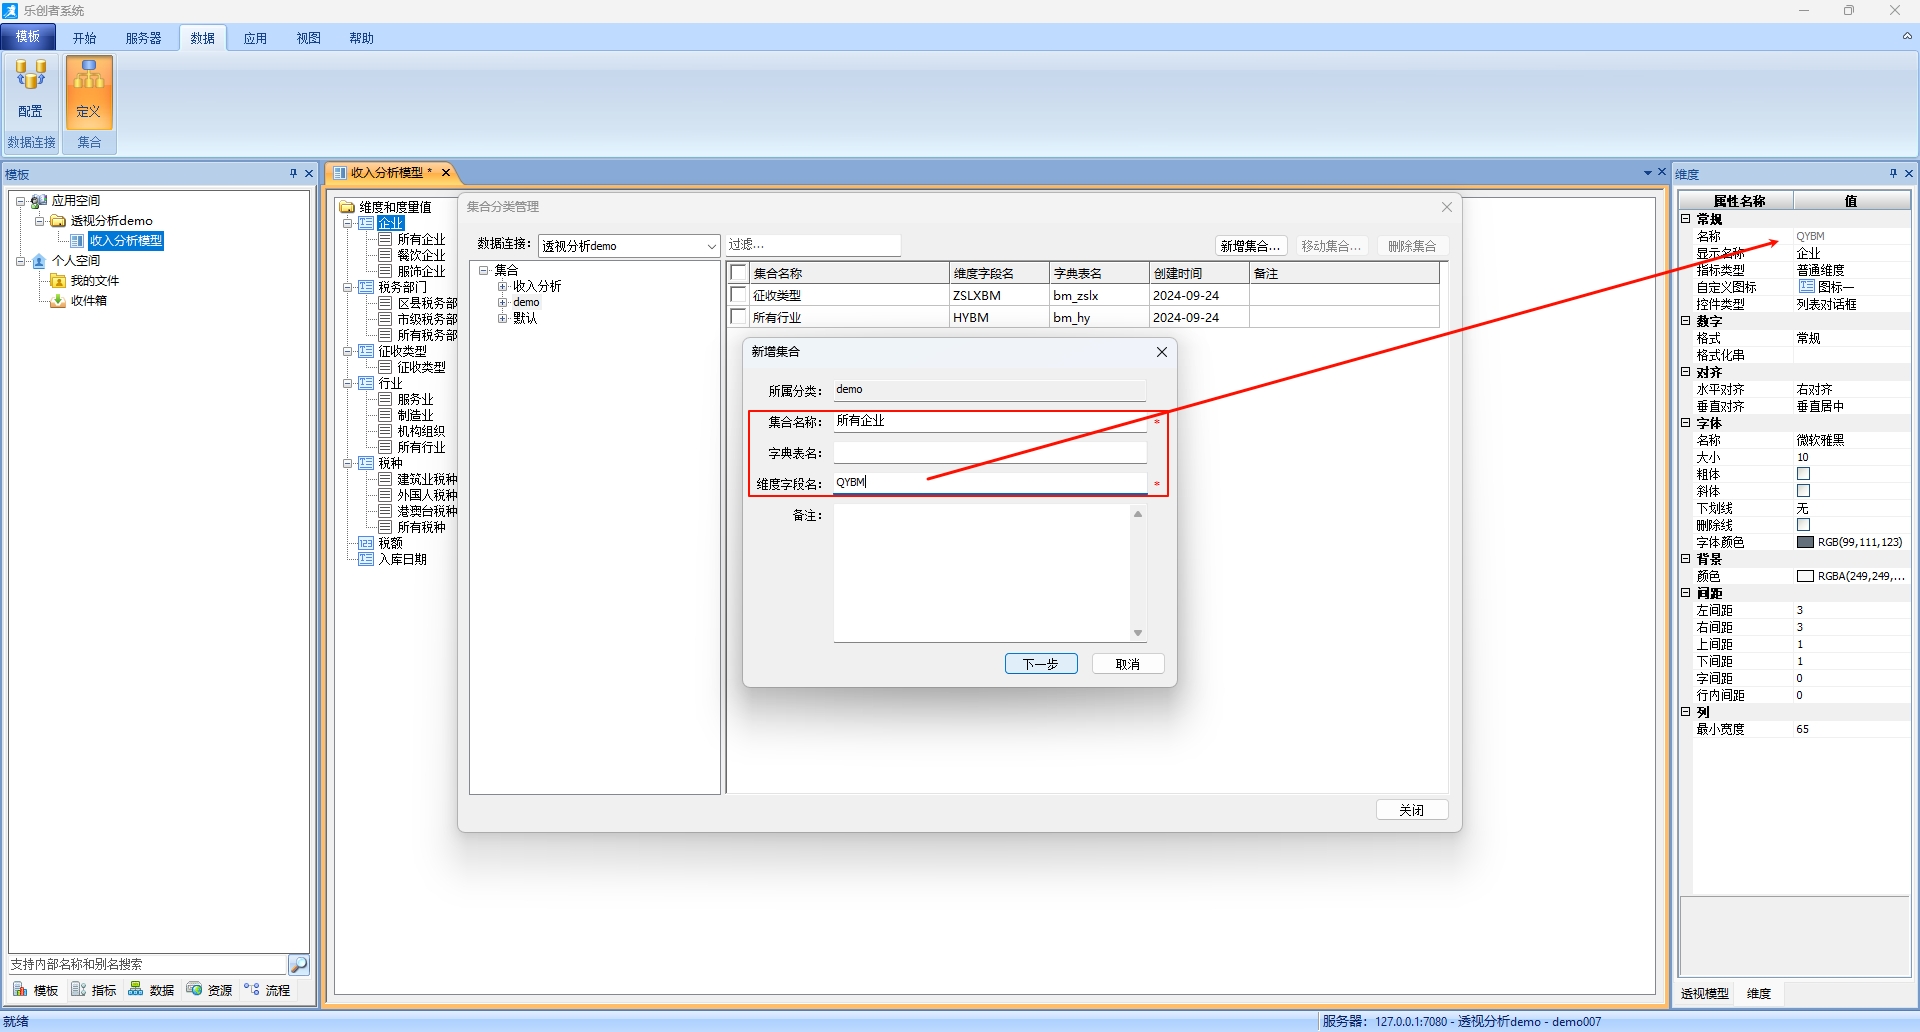Click the 取消 button in dialog
1920x1032 pixels.
click(1127, 664)
